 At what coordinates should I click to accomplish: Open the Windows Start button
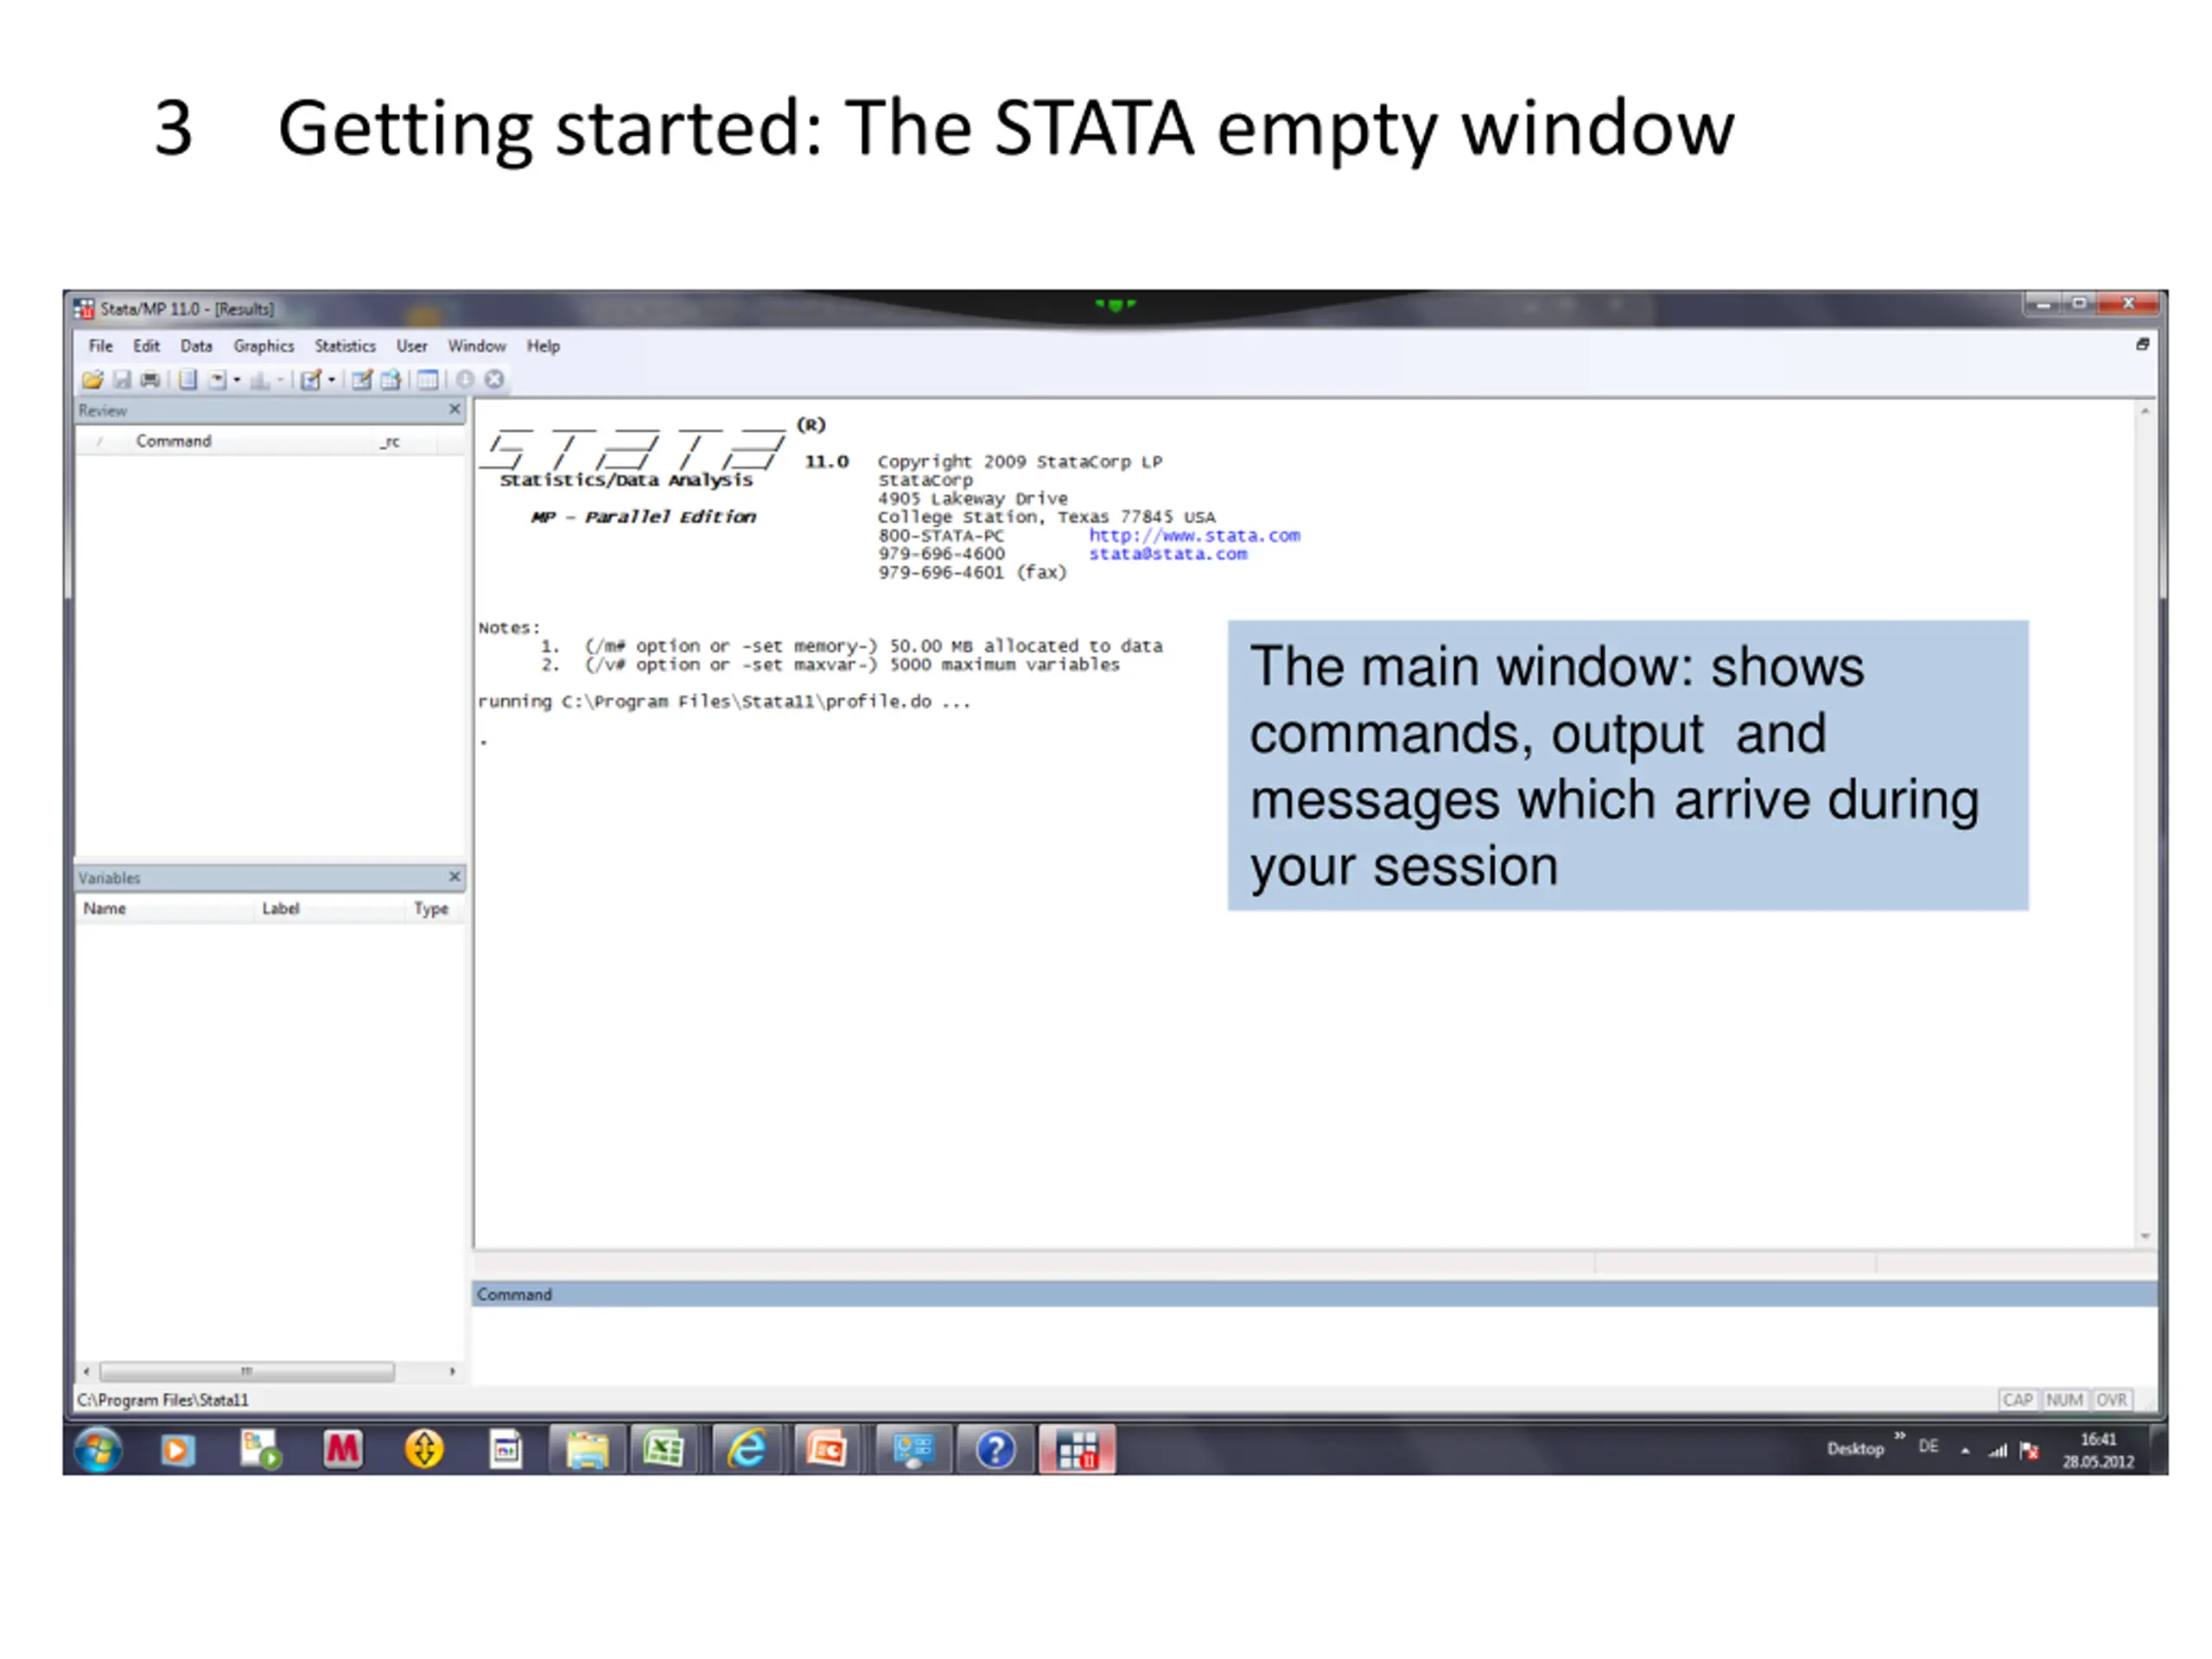tap(98, 1450)
